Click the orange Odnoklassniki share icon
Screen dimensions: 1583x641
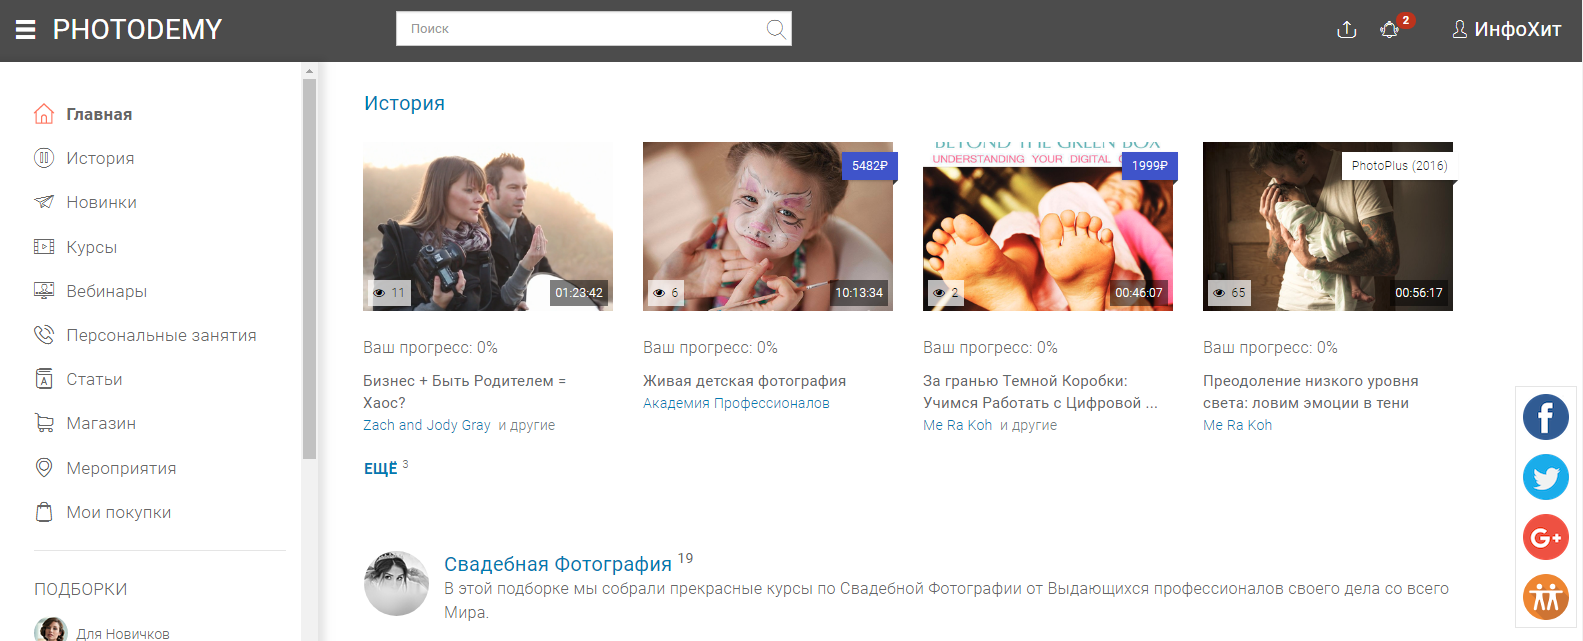click(x=1545, y=597)
